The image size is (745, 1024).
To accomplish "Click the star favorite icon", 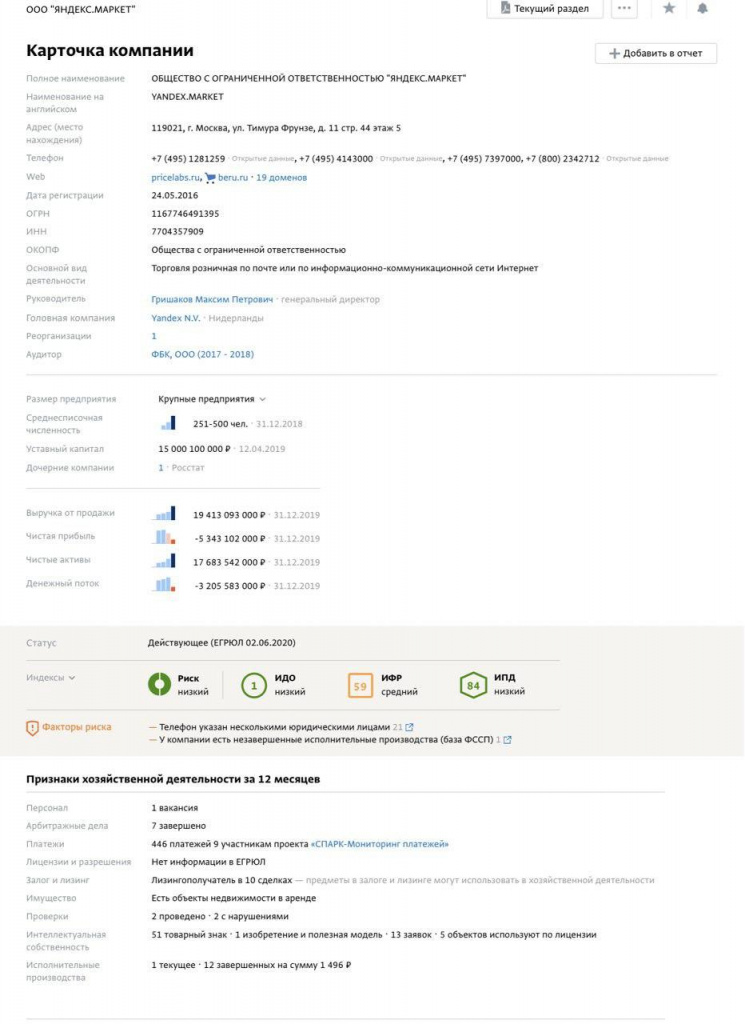I will tap(669, 8).
